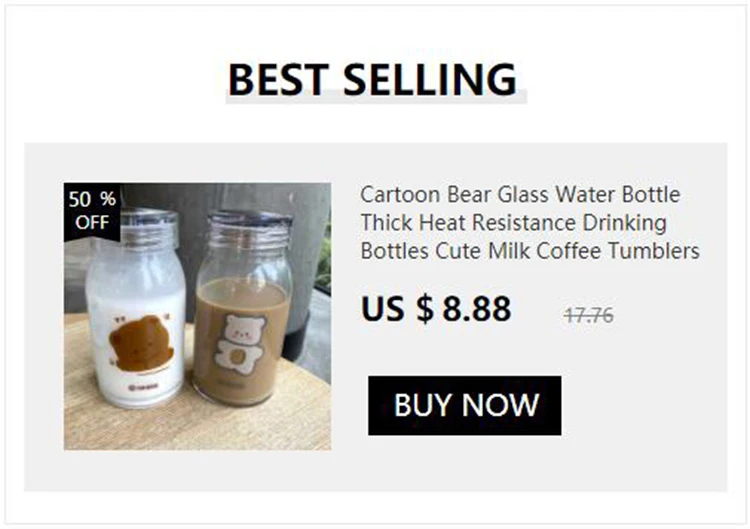The image size is (750, 529).
Task: Click the '50 %' text in the badge
Action: pyautogui.click(x=92, y=199)
